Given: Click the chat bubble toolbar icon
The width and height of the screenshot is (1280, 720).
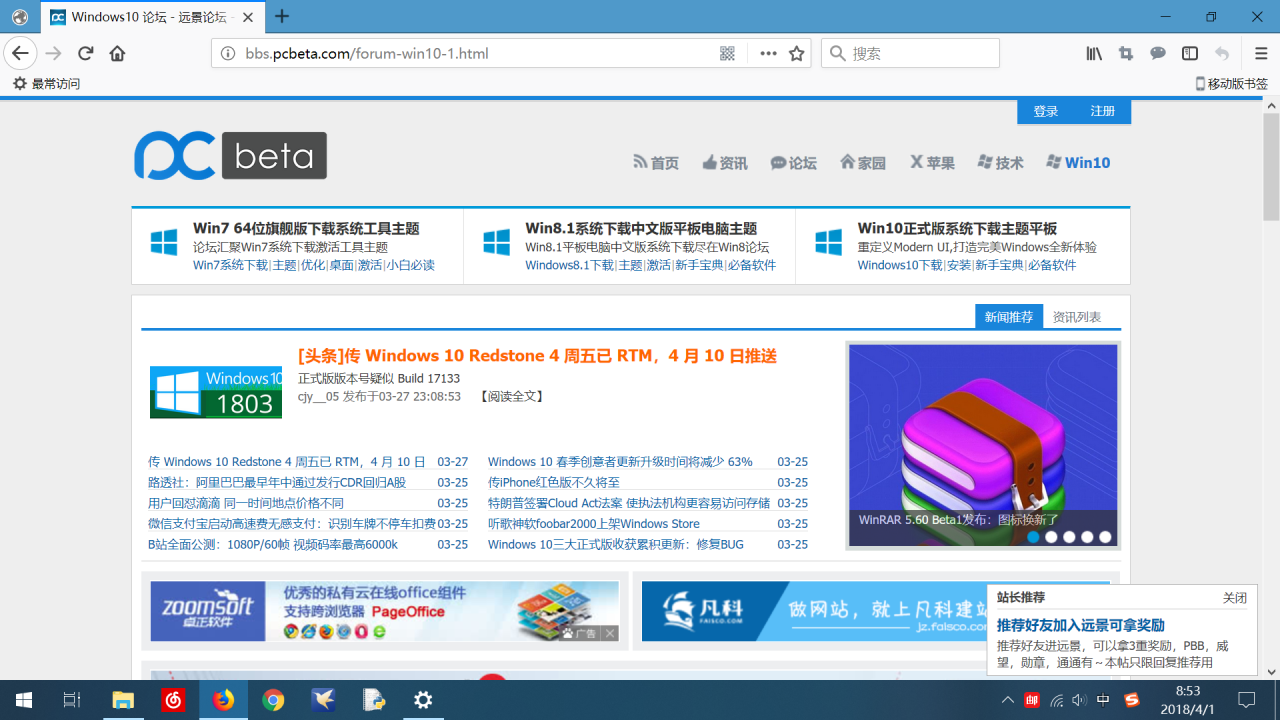Looking at the screenshot, I should click(x=1158, y=53).
